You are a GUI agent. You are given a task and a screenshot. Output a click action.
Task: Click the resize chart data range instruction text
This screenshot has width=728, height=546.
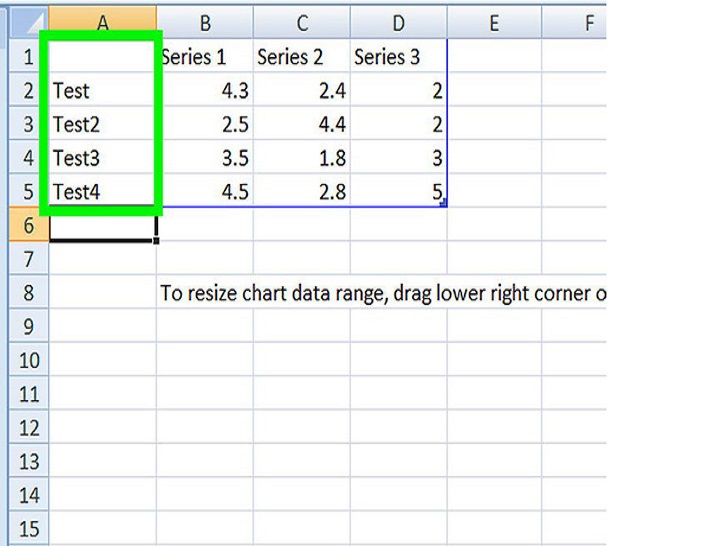pyautogui.click(x=382, y=294)
